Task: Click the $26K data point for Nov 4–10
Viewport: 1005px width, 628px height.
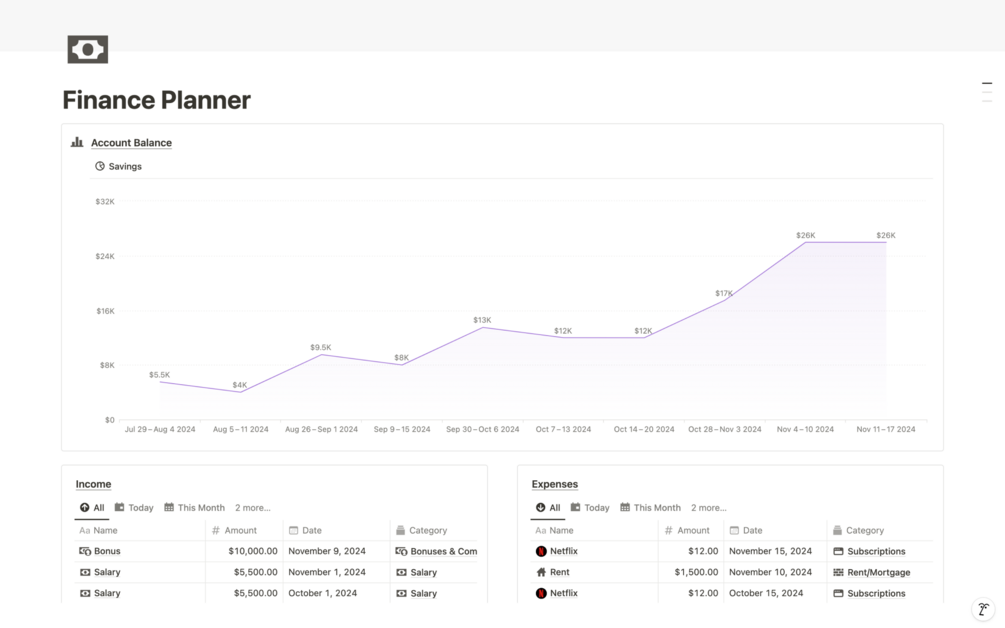Action: 805,242
